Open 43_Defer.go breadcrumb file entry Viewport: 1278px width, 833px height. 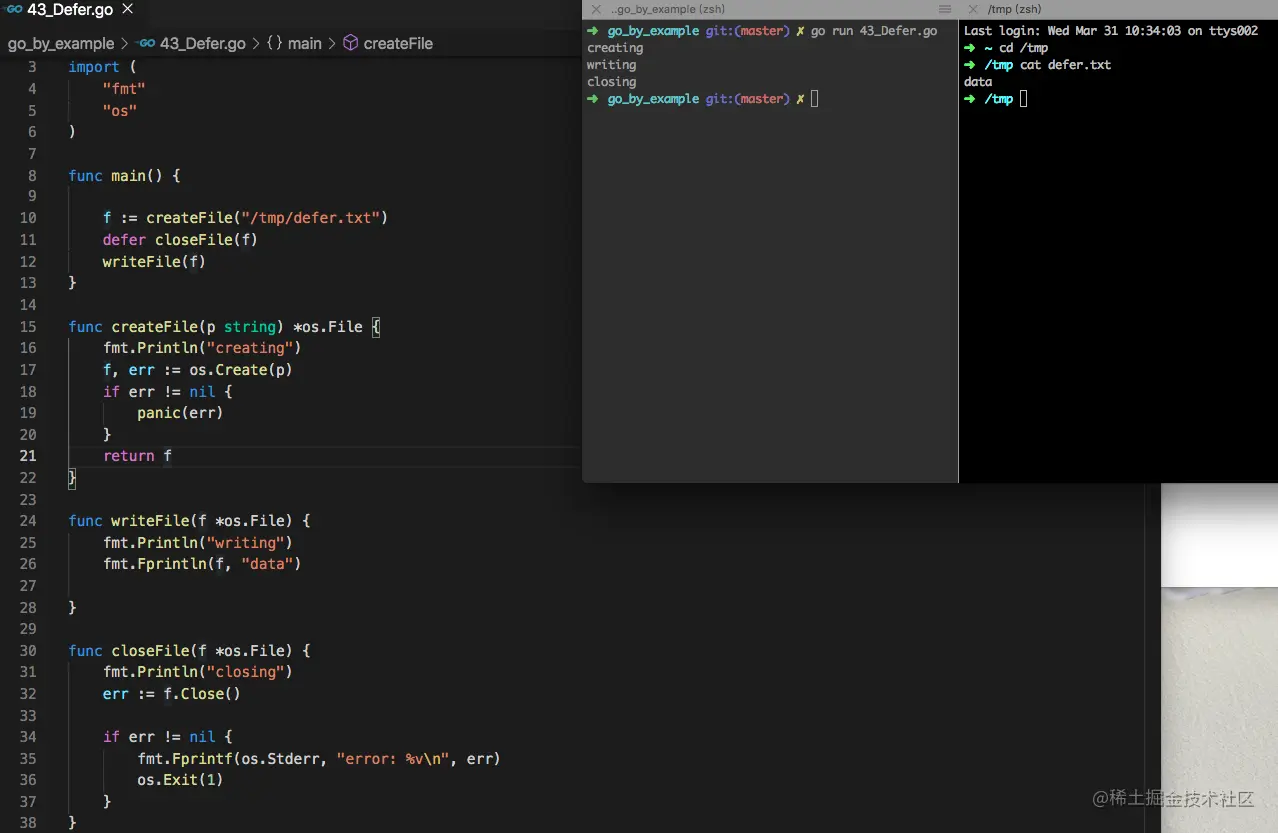[204, 43]
